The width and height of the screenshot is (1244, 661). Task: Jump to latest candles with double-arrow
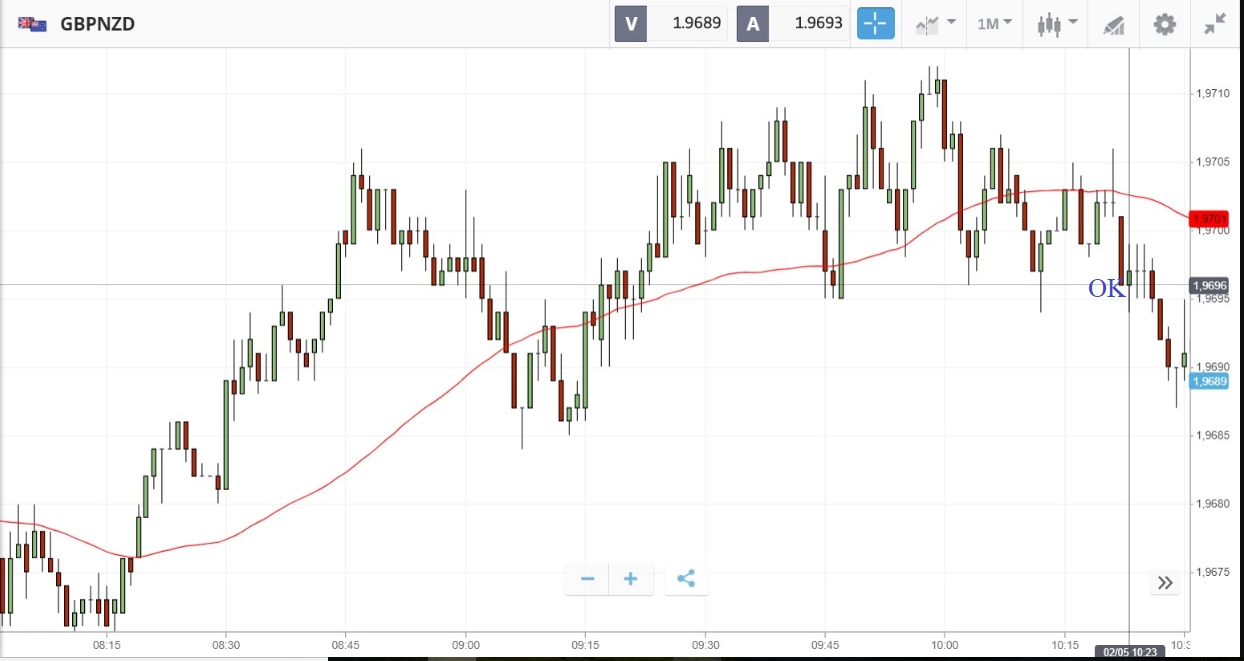click(1165, 583)
